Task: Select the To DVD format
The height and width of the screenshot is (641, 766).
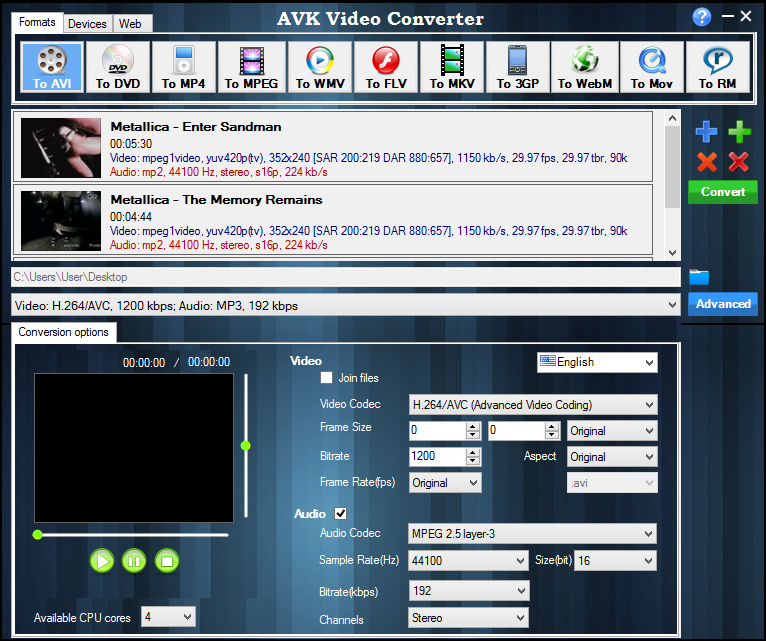Action: [x=118, y=67]
